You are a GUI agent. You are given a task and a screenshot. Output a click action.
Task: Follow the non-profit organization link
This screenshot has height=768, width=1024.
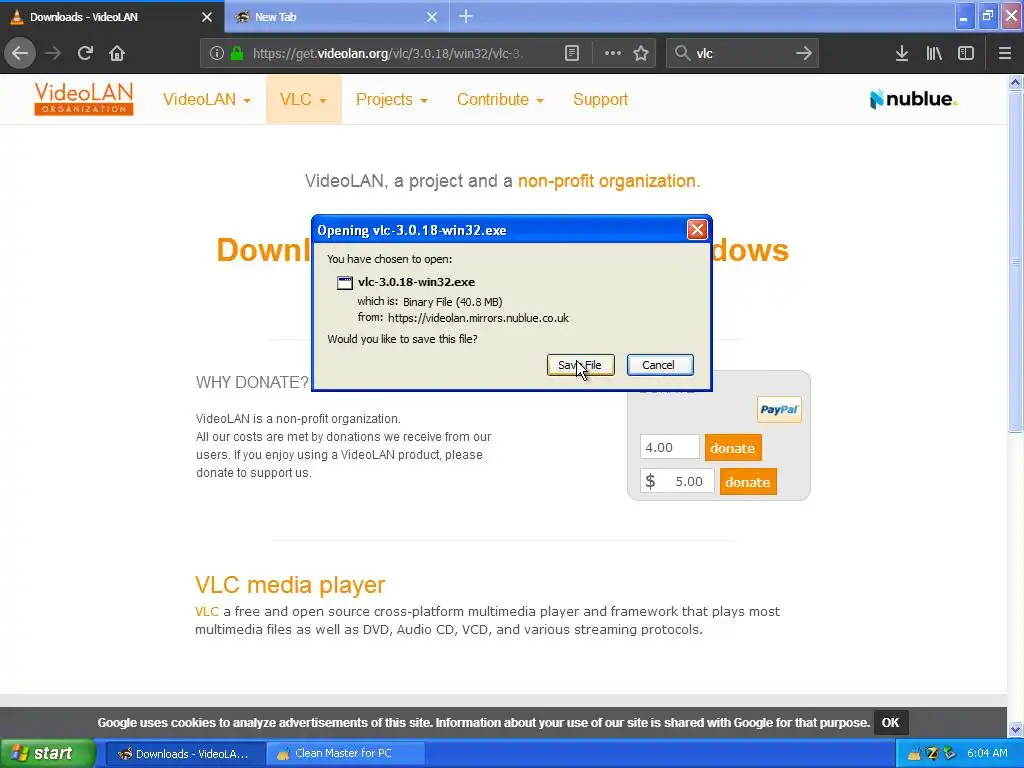point(609,181)
